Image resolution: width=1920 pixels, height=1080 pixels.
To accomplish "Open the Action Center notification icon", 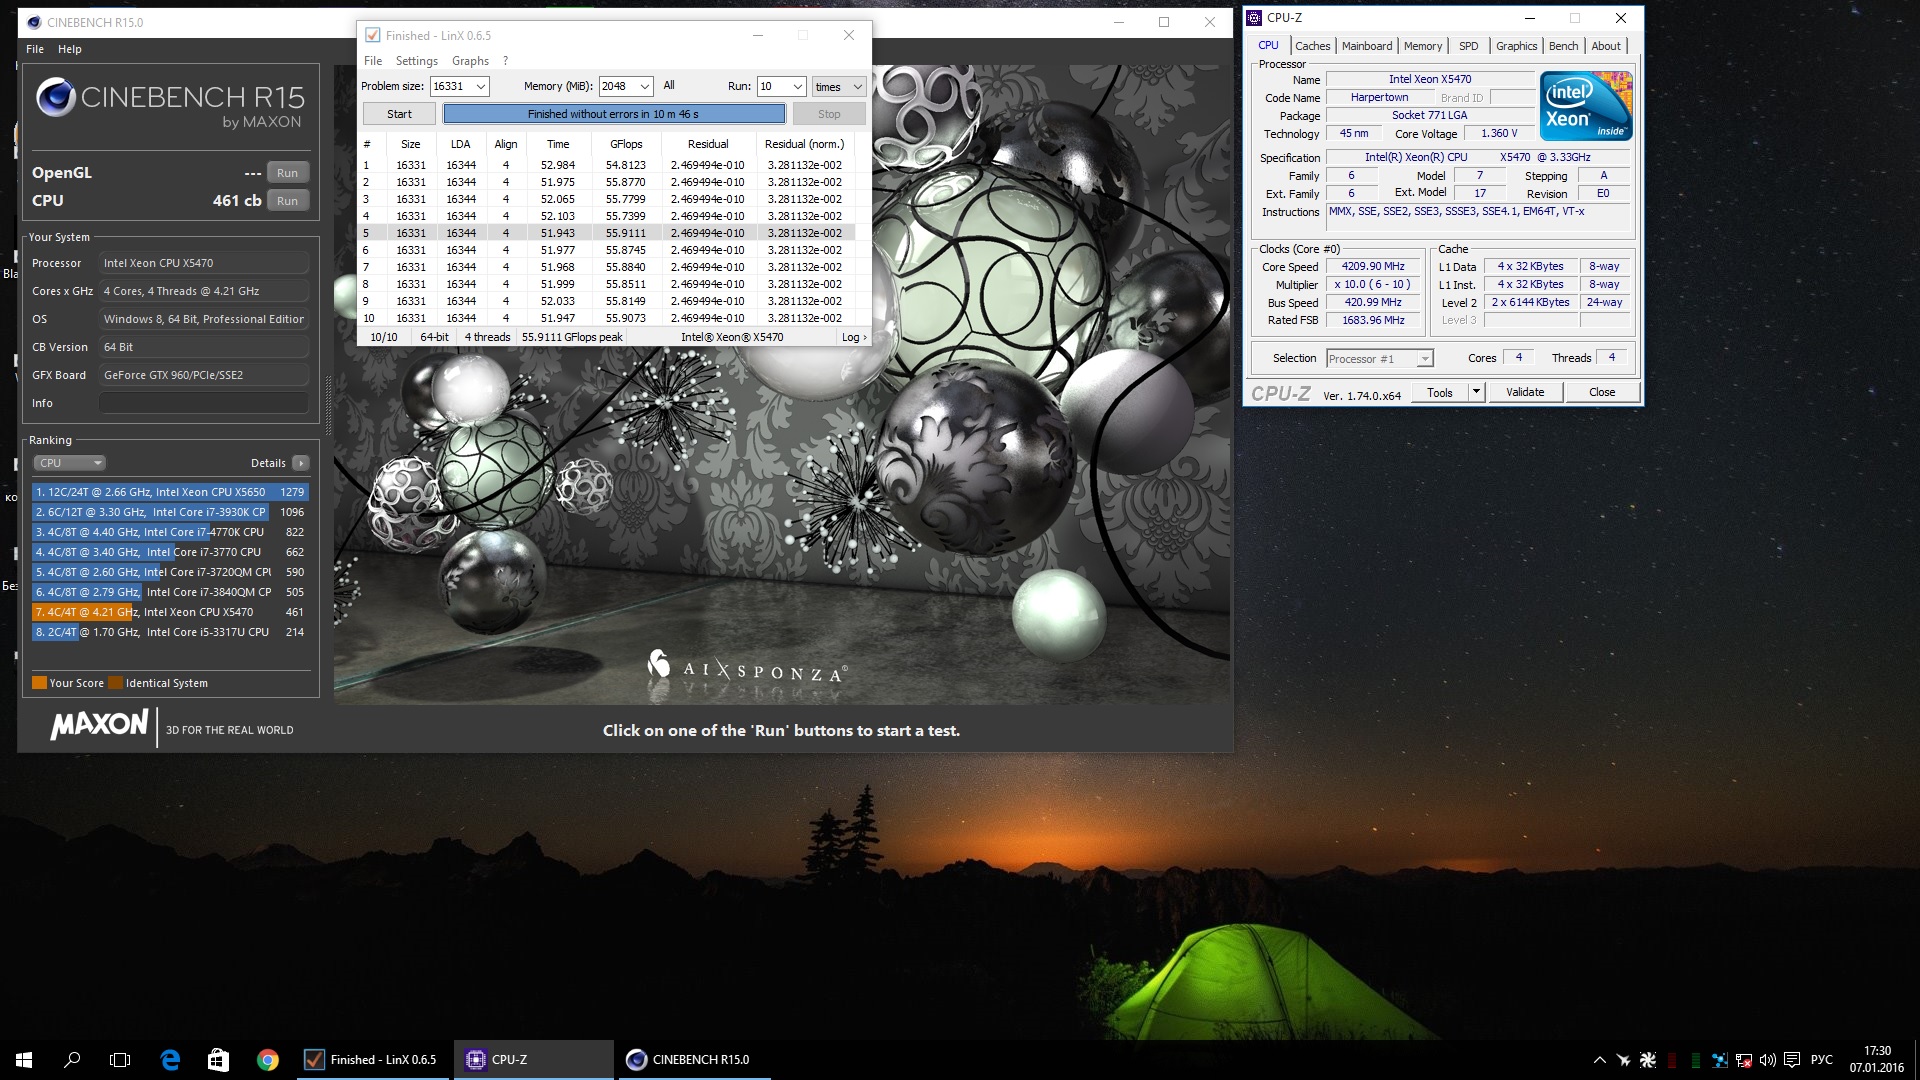I will tap(1791, 1060).
